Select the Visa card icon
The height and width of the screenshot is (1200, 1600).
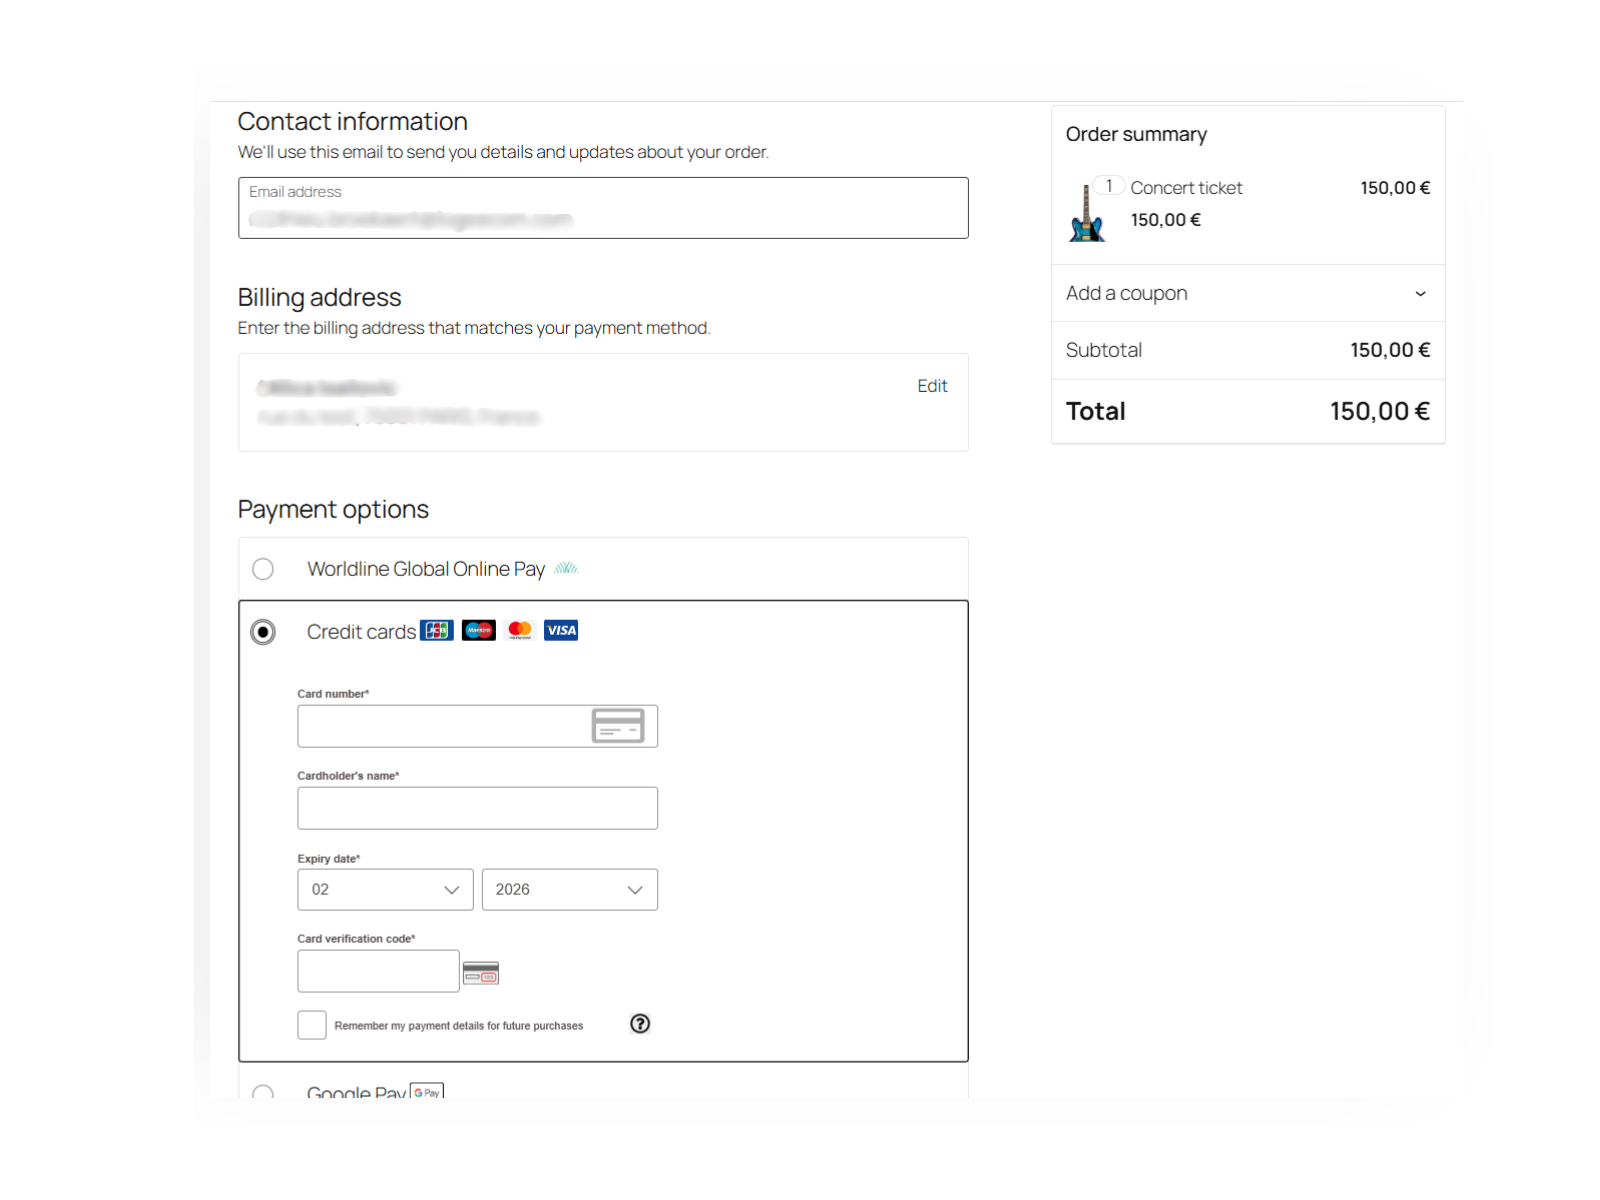click(x=560, y=630)
